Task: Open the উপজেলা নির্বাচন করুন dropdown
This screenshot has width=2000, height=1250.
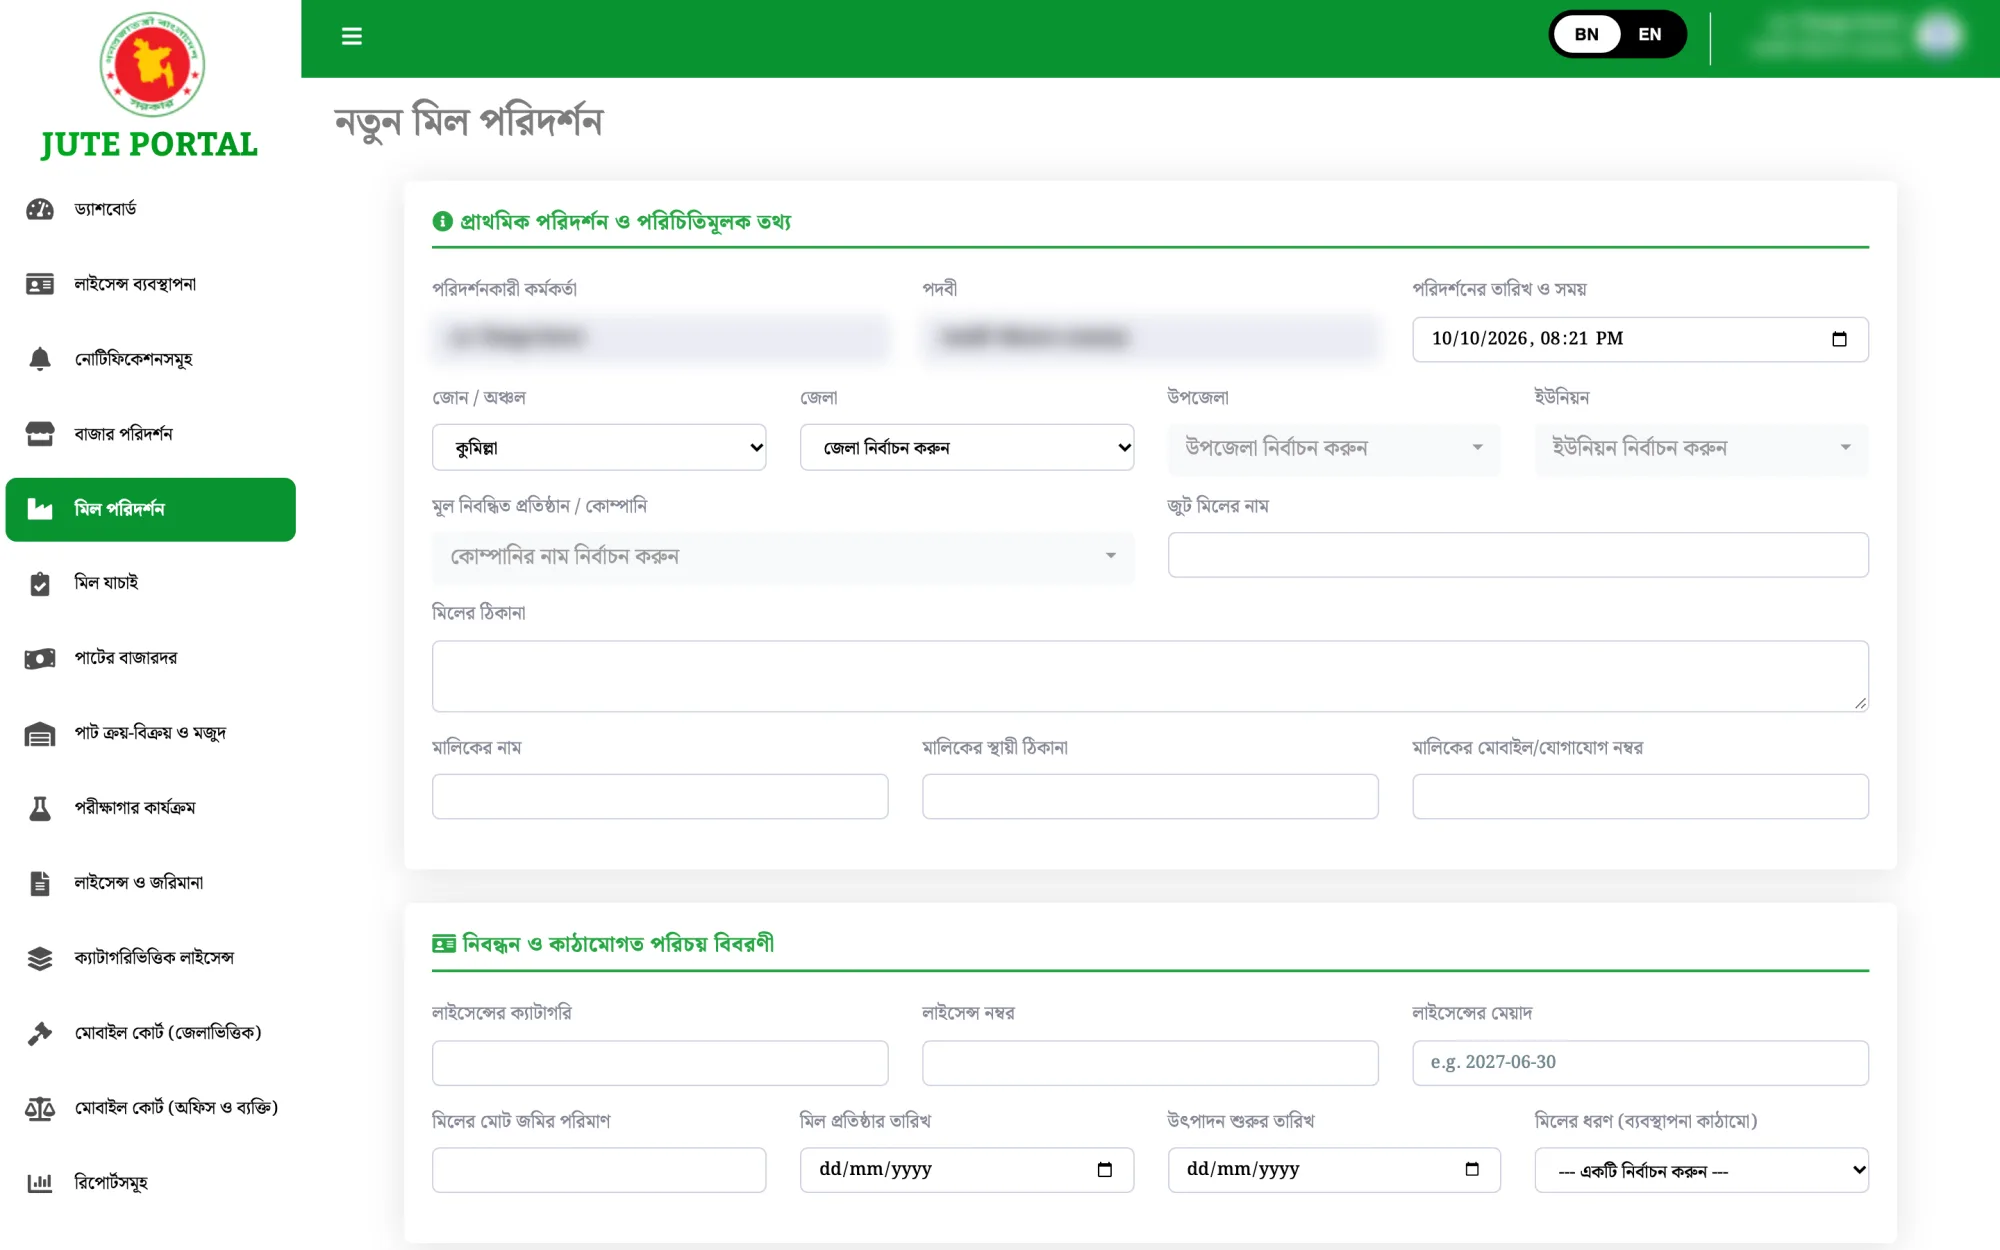Action: 1334,448
